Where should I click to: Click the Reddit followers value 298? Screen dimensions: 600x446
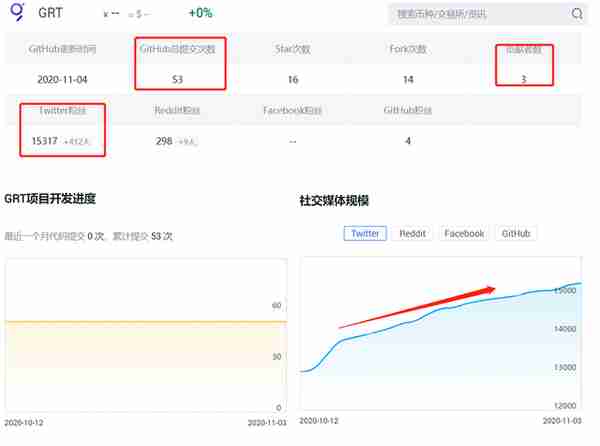164,141
